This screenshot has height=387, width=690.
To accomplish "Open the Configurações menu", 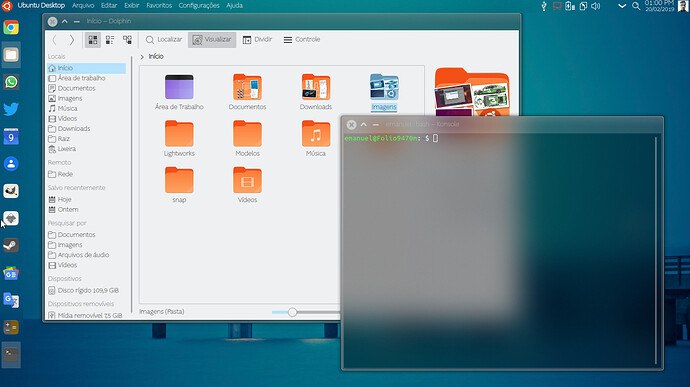I will pos(199,6).
